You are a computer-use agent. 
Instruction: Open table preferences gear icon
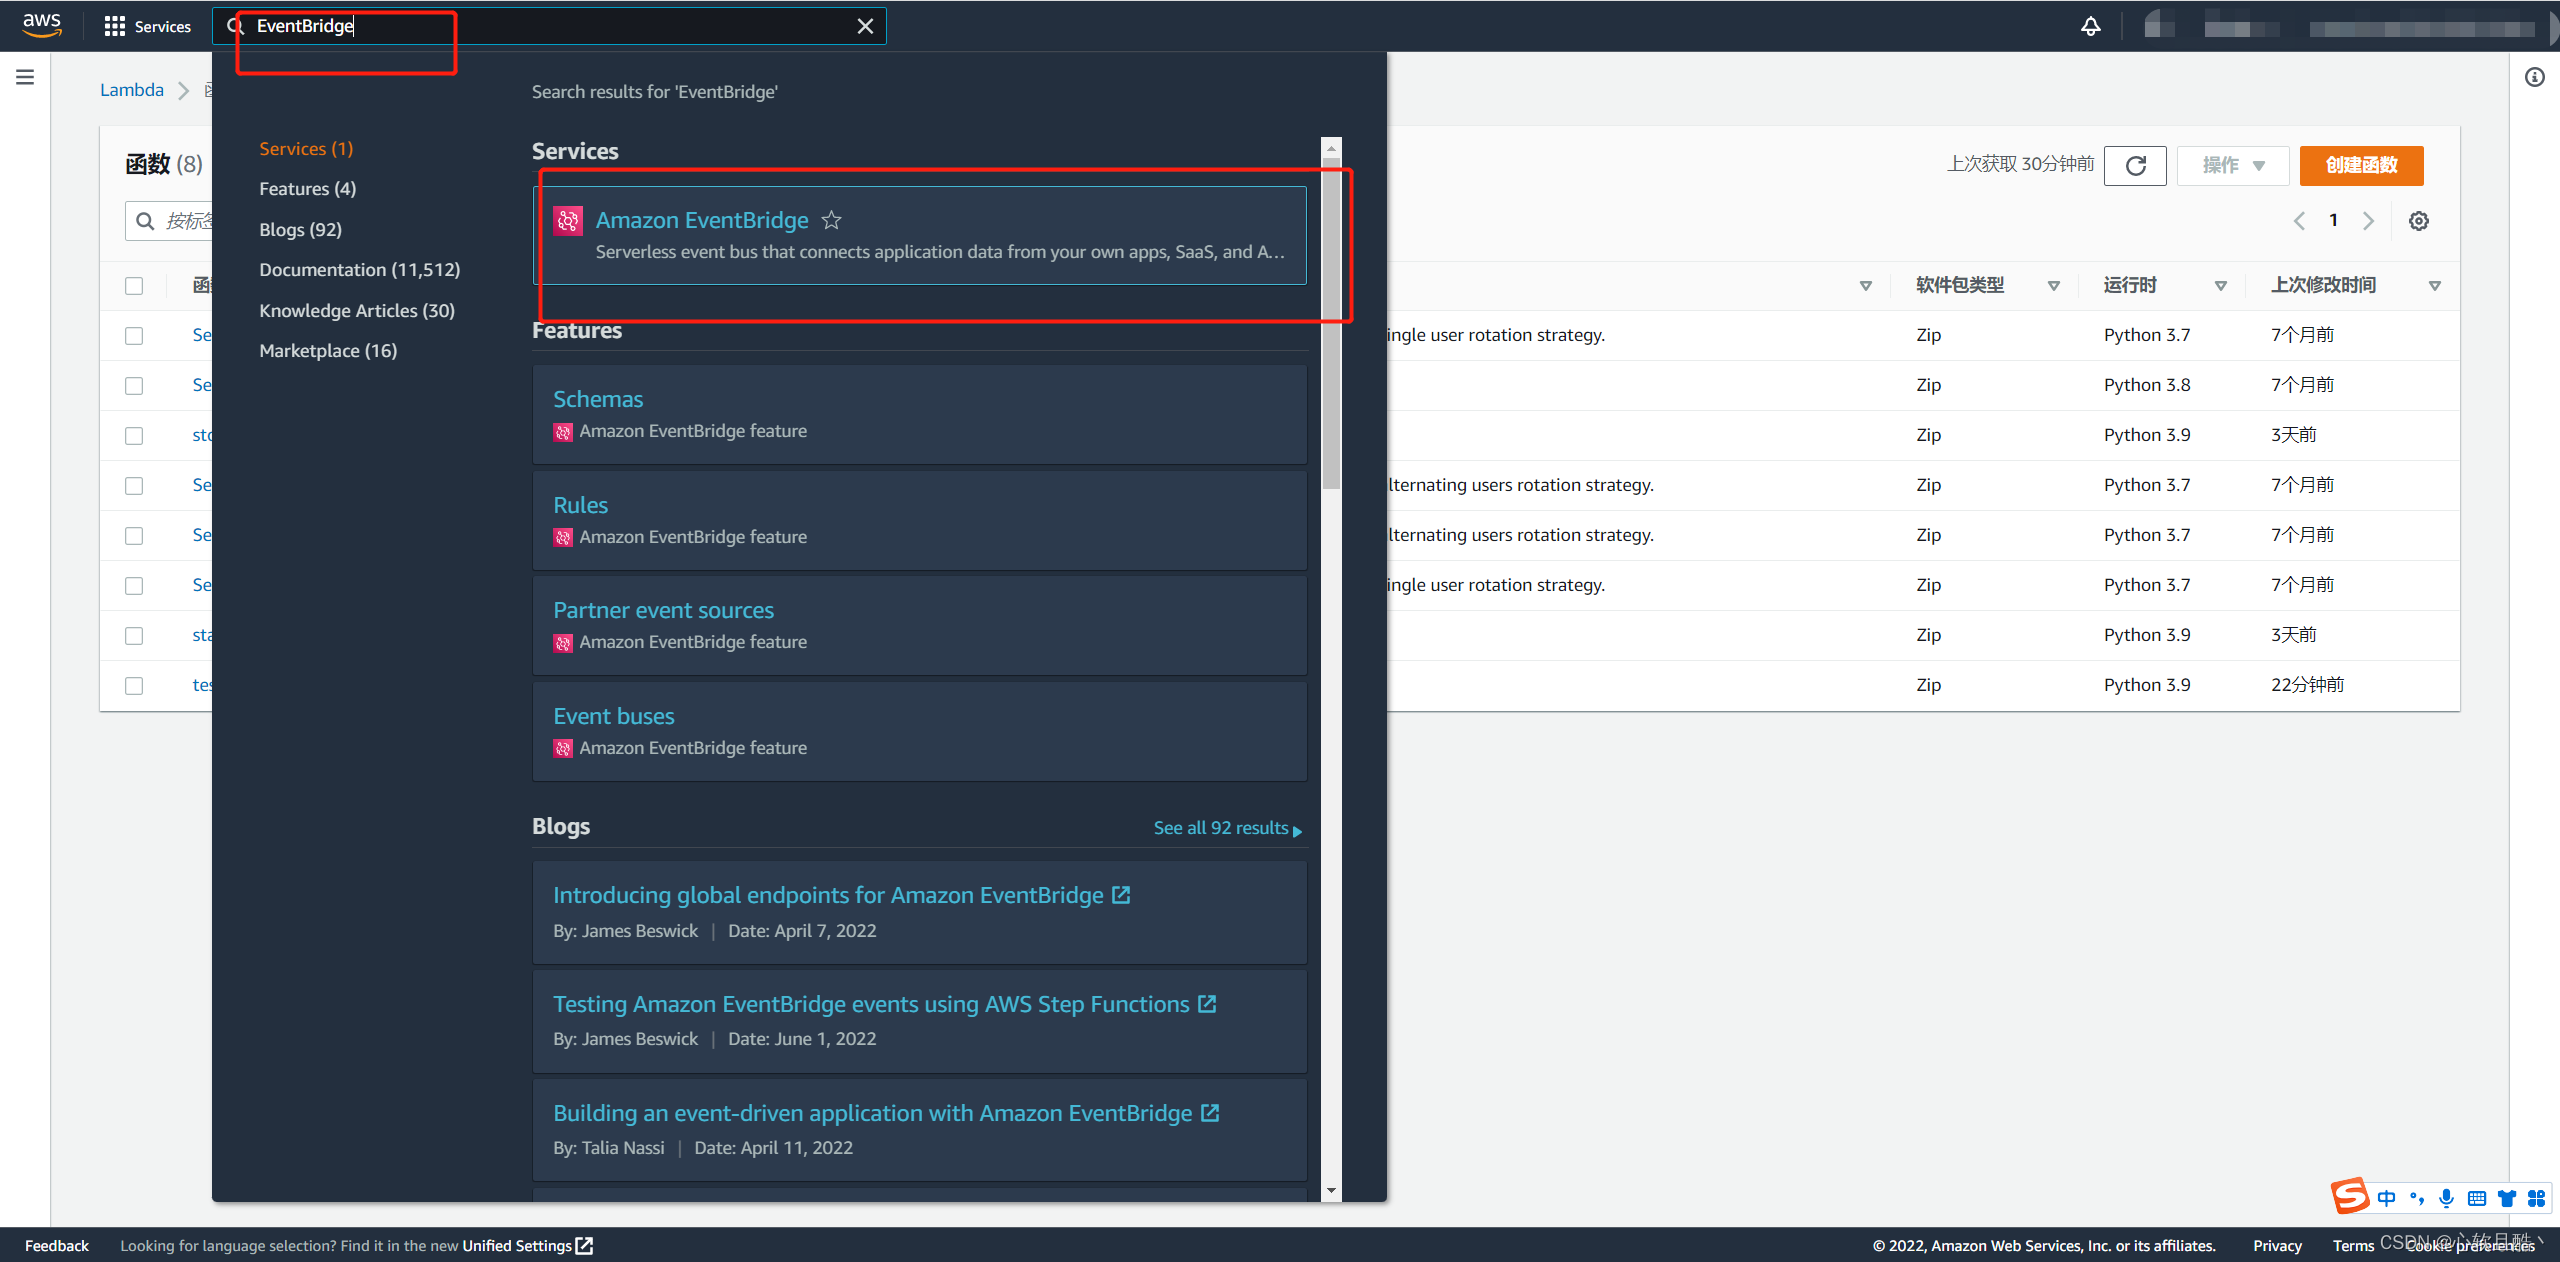click(2418, 221)
